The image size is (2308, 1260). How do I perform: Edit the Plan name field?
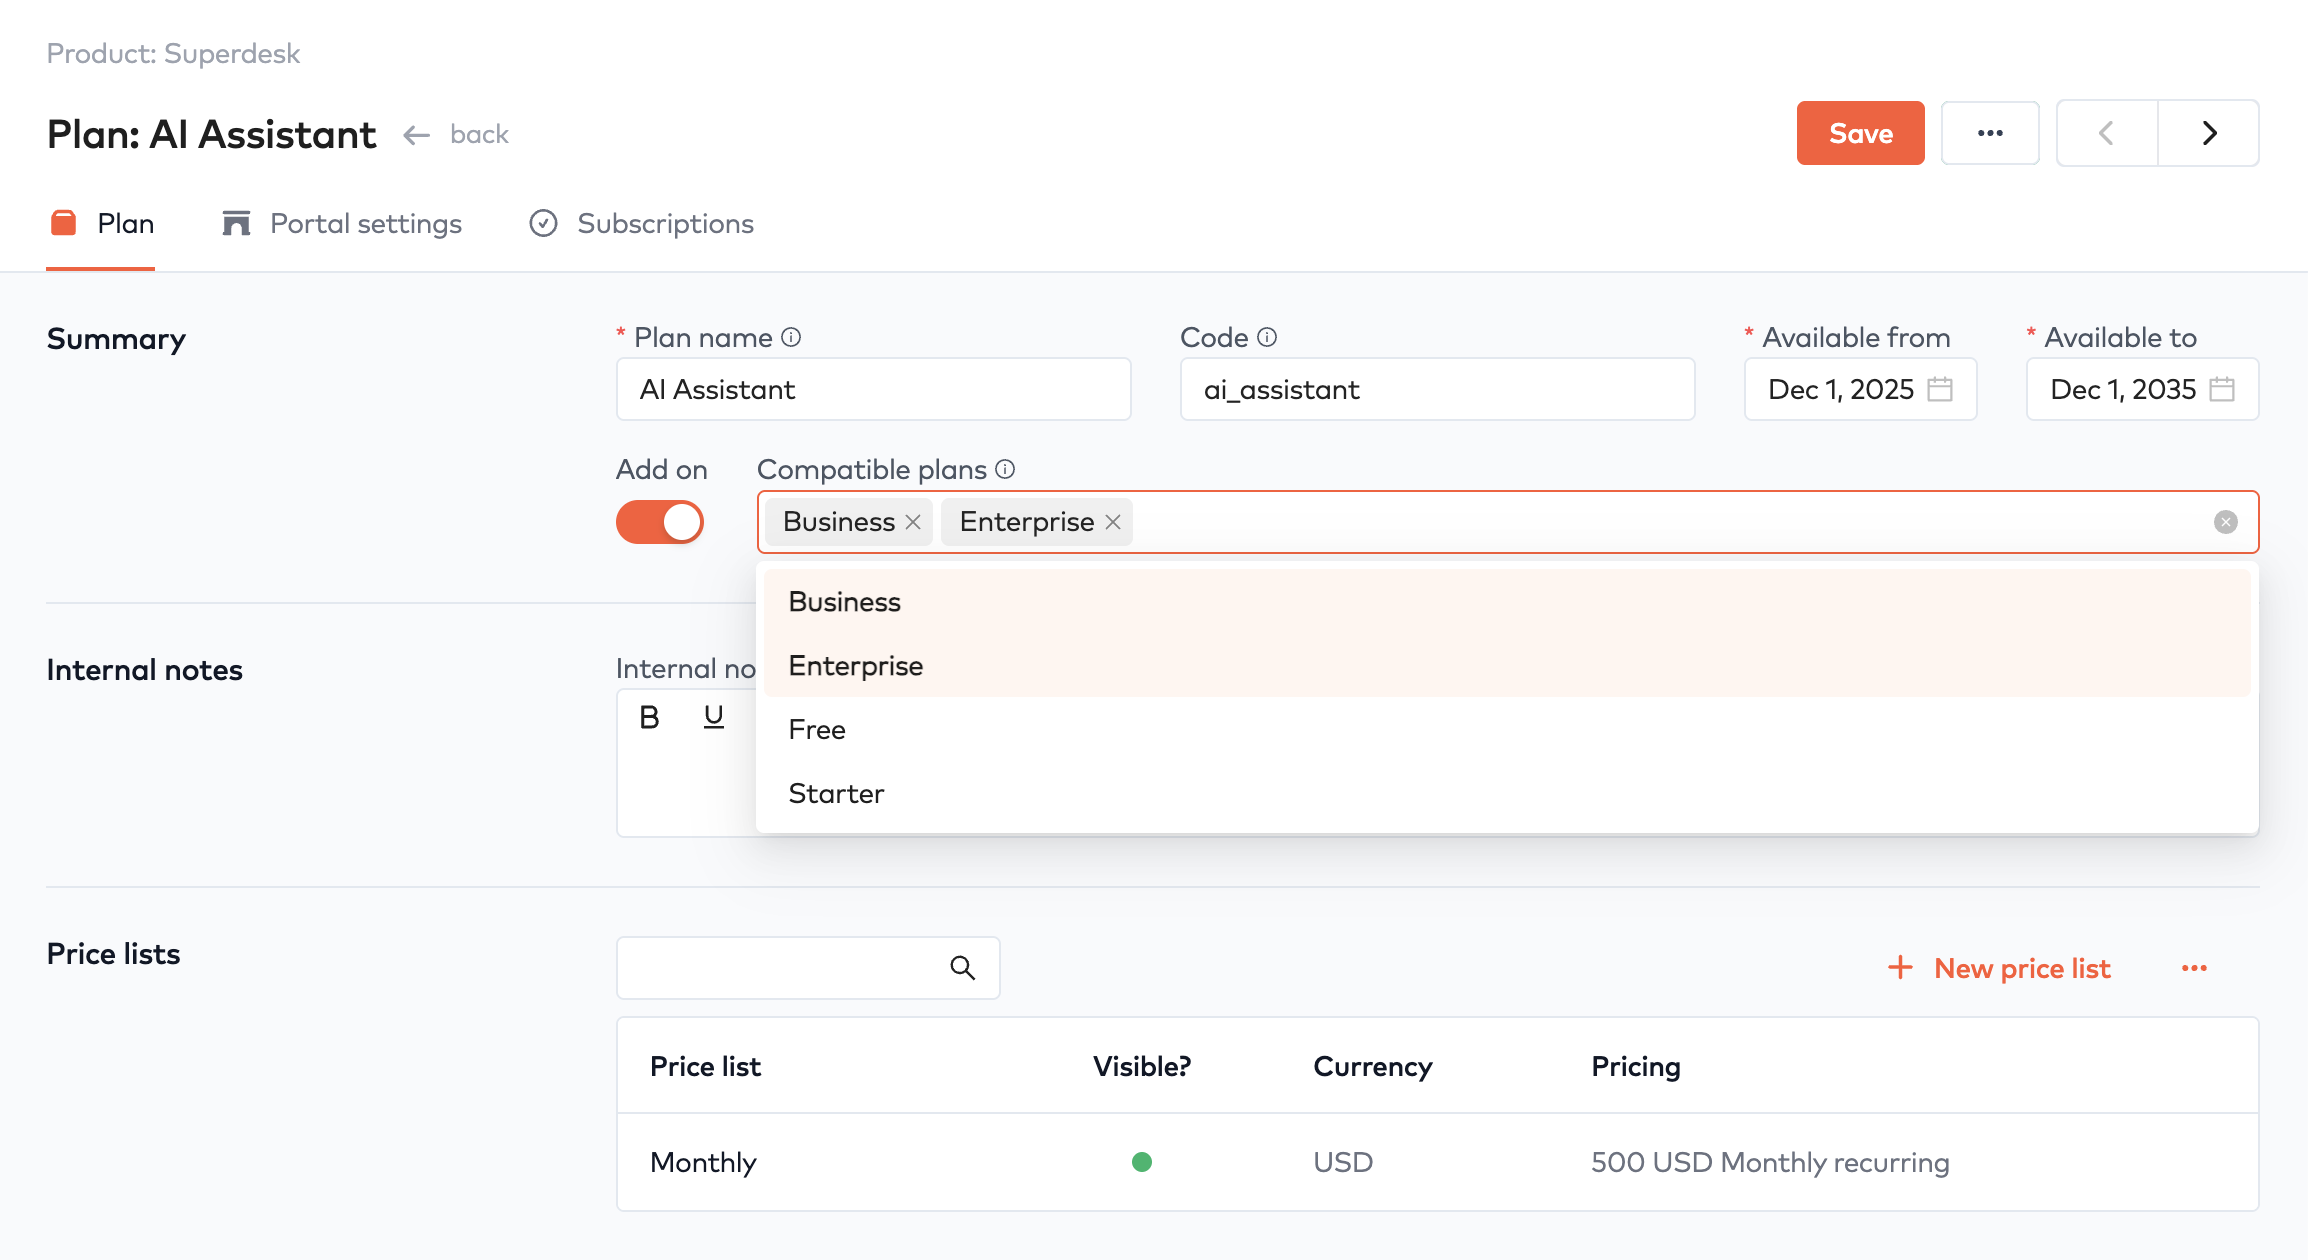(x=873, y=389)
